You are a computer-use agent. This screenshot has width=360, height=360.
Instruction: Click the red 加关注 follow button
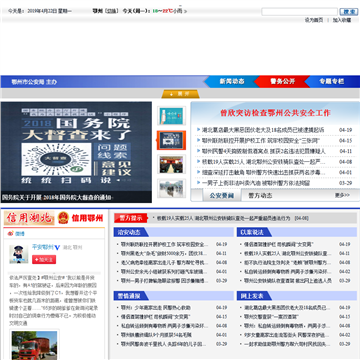tap(44, 260)
